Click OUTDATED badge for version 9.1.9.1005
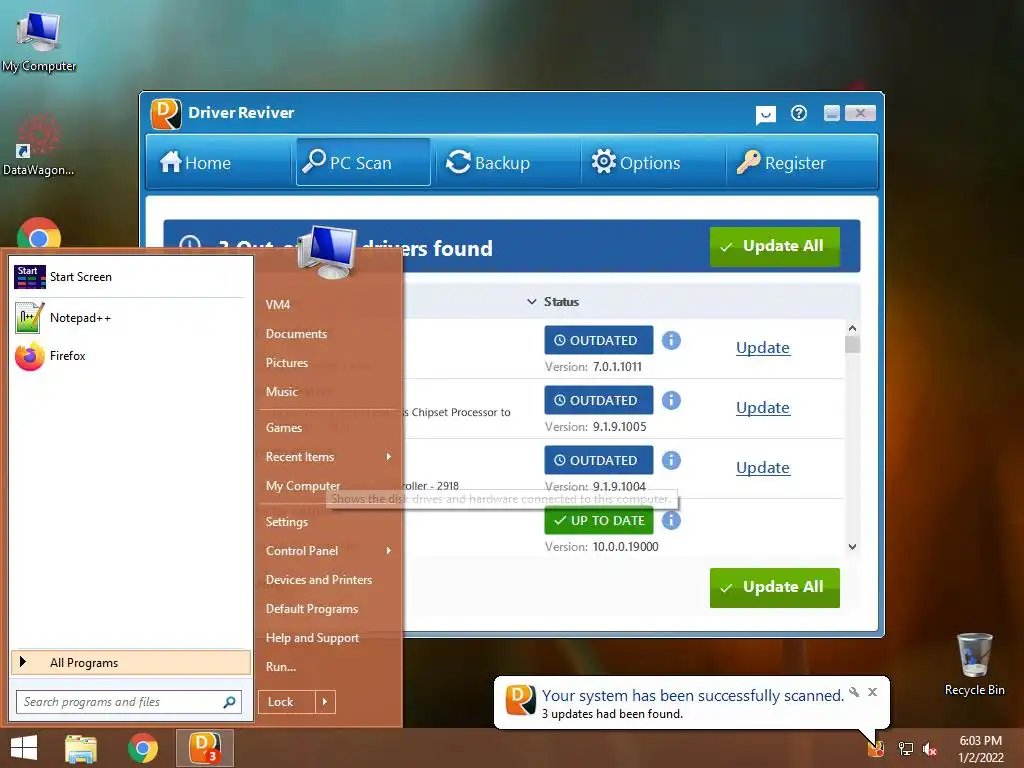1024x768 pixels. tap(598, 400)
